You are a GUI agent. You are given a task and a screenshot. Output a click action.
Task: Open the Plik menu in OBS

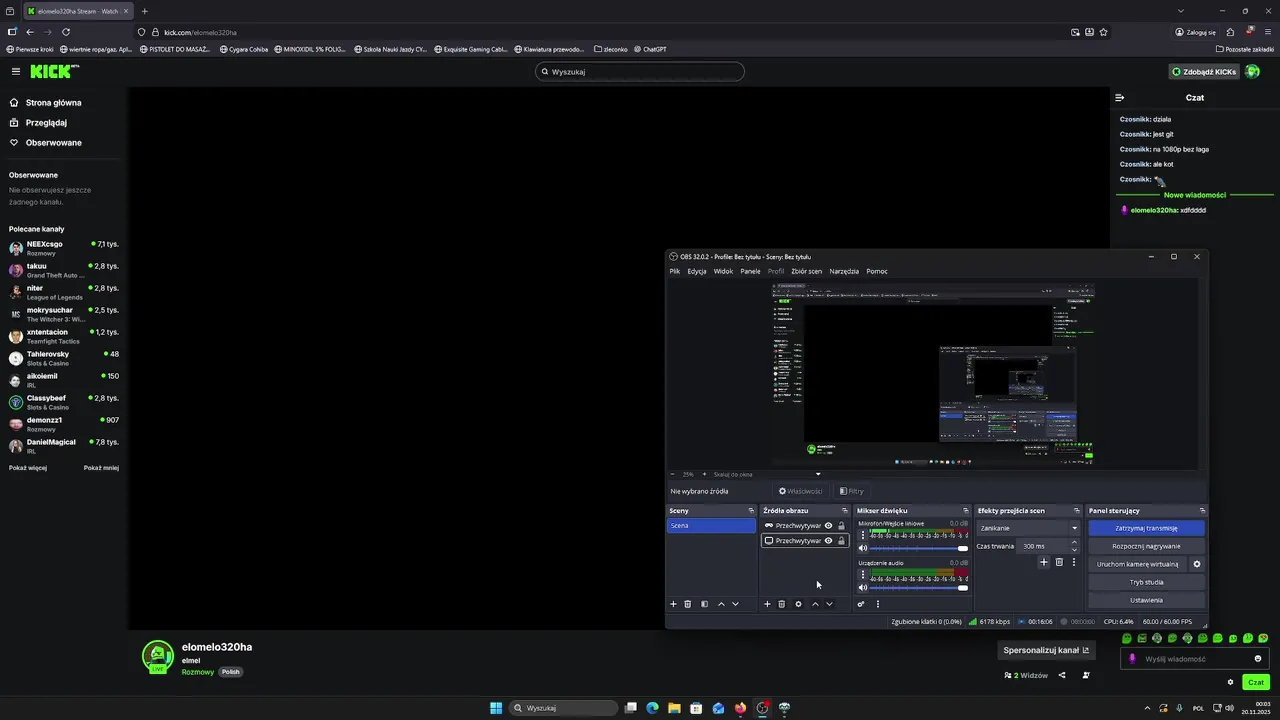(x=675, y=271)
